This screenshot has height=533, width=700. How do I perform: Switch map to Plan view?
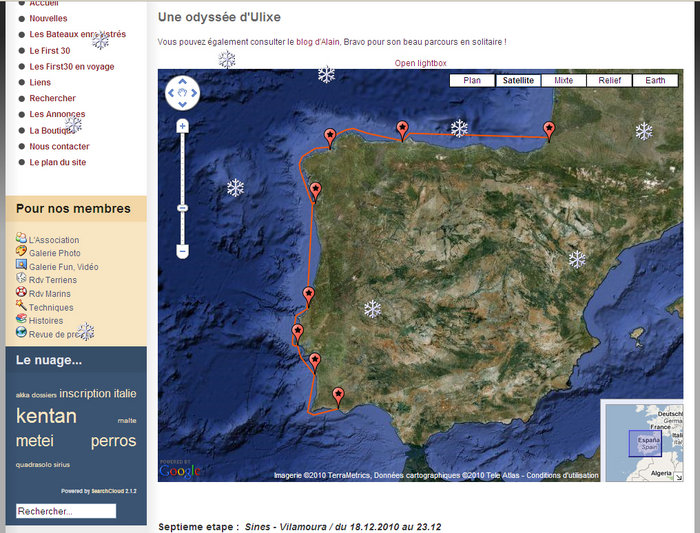point(472,80)
